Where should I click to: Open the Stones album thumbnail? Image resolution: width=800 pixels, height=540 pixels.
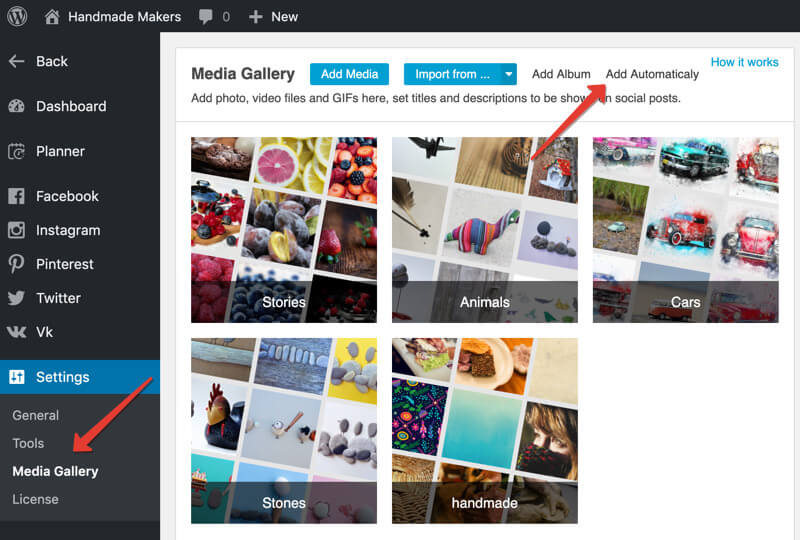284,431
